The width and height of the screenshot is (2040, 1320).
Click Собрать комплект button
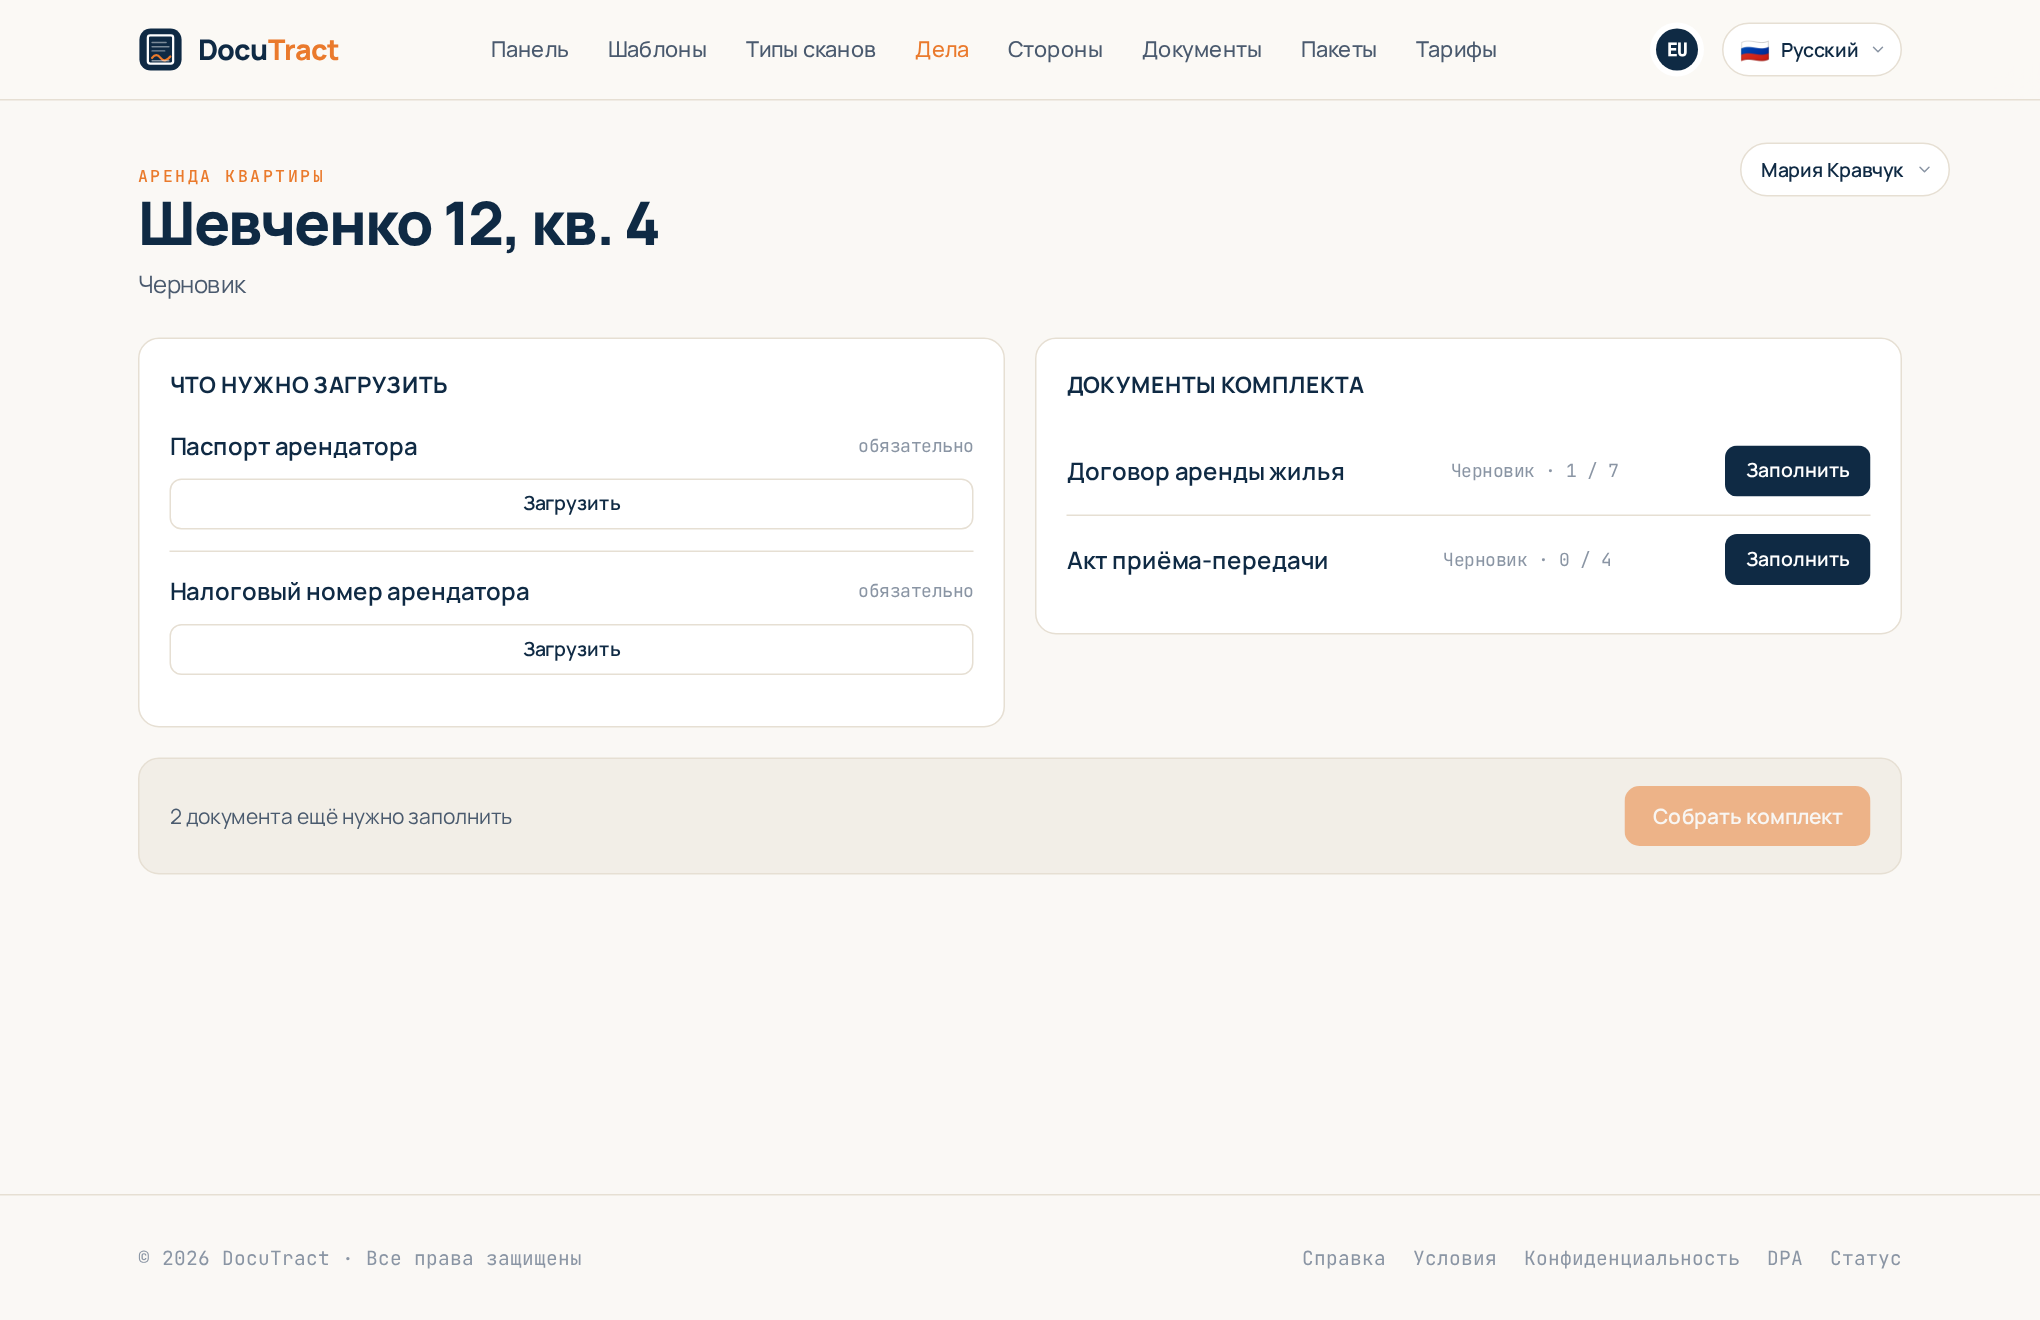point(1747,816)
